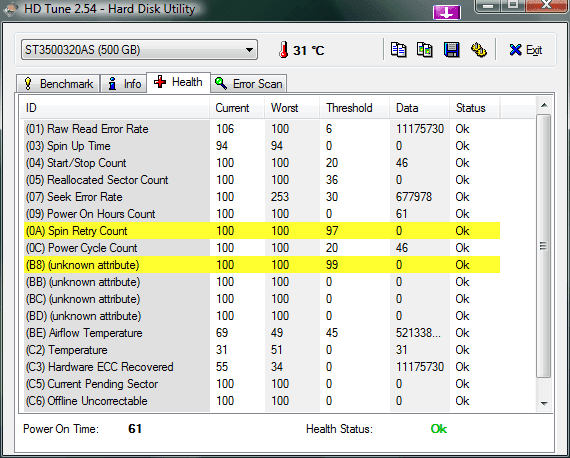Select the (B8) unknown attribute row

tap(262, 265)
